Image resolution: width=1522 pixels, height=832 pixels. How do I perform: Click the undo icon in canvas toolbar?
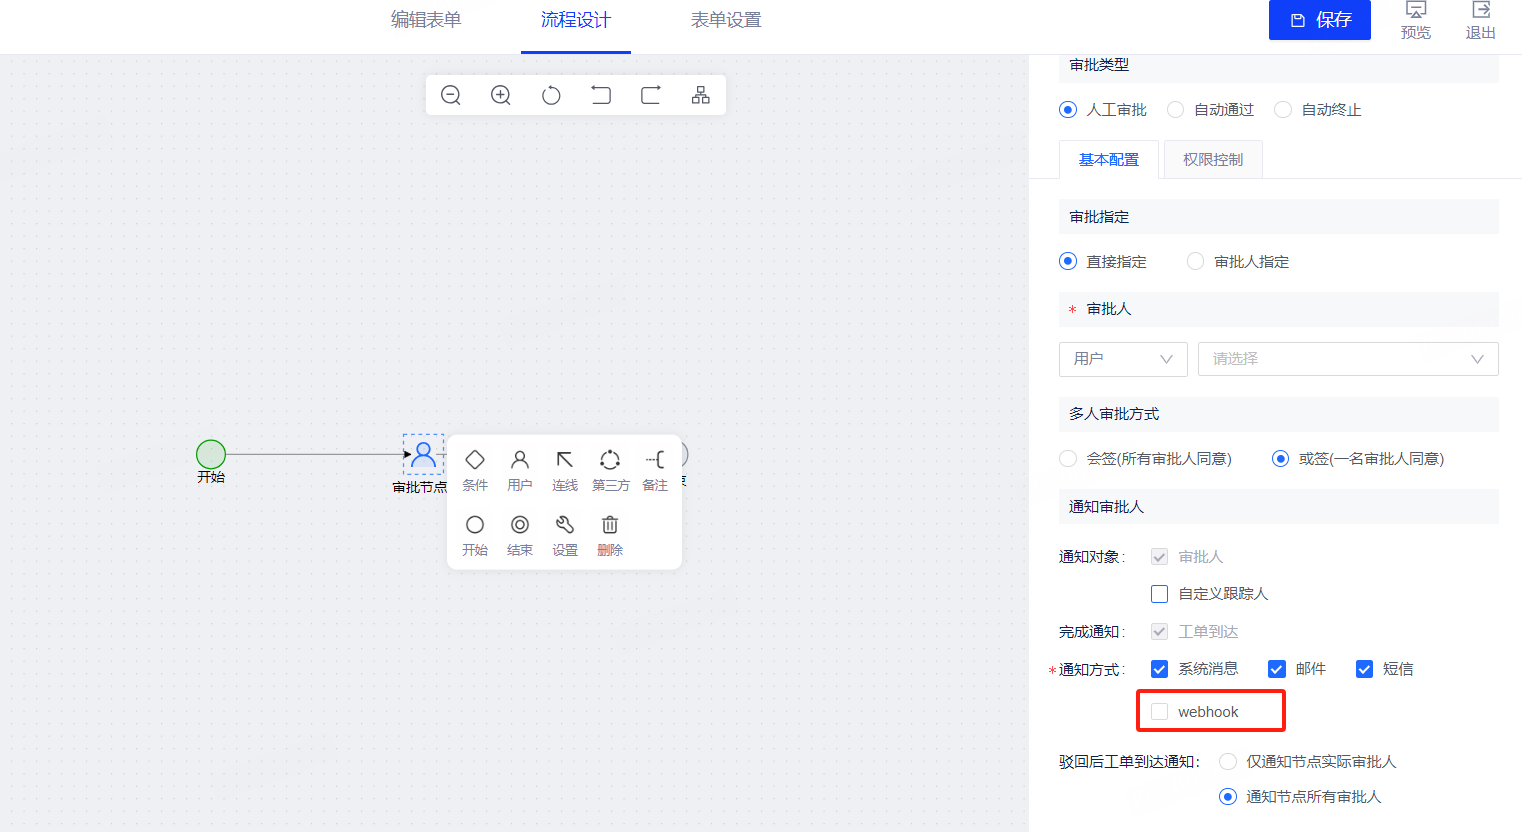coord(601,95)
